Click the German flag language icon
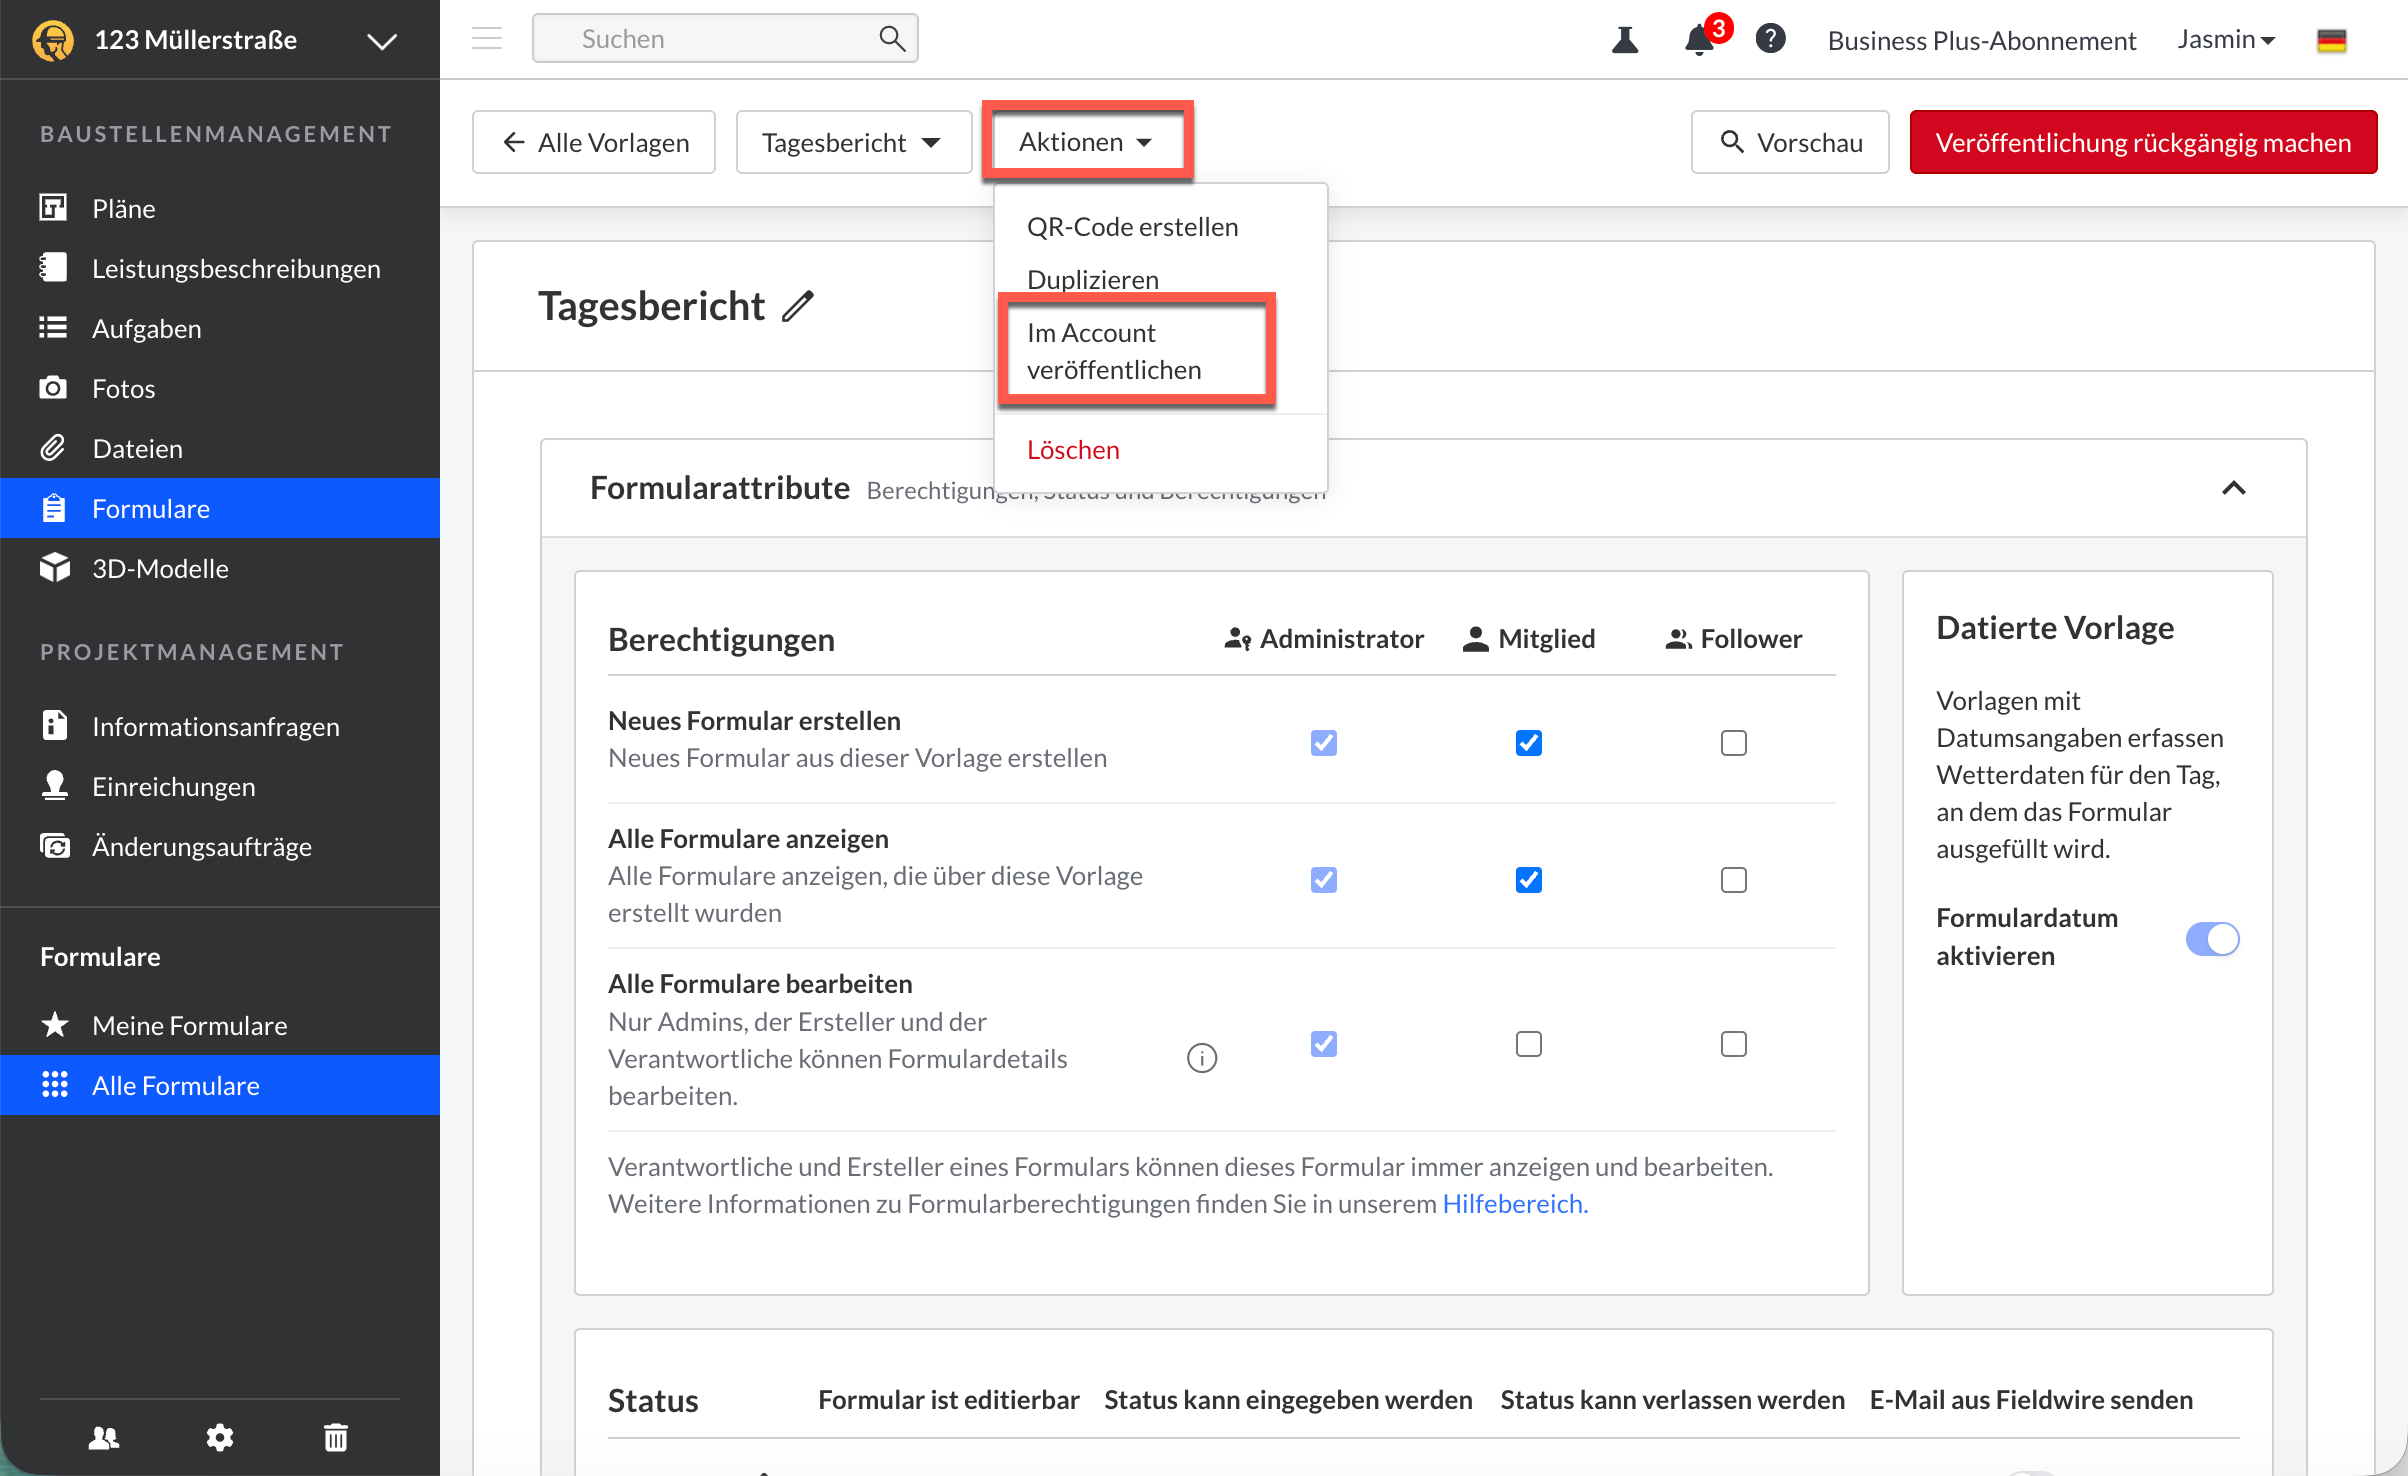Viewport: 2408px width, 1476px height. 2331,40
